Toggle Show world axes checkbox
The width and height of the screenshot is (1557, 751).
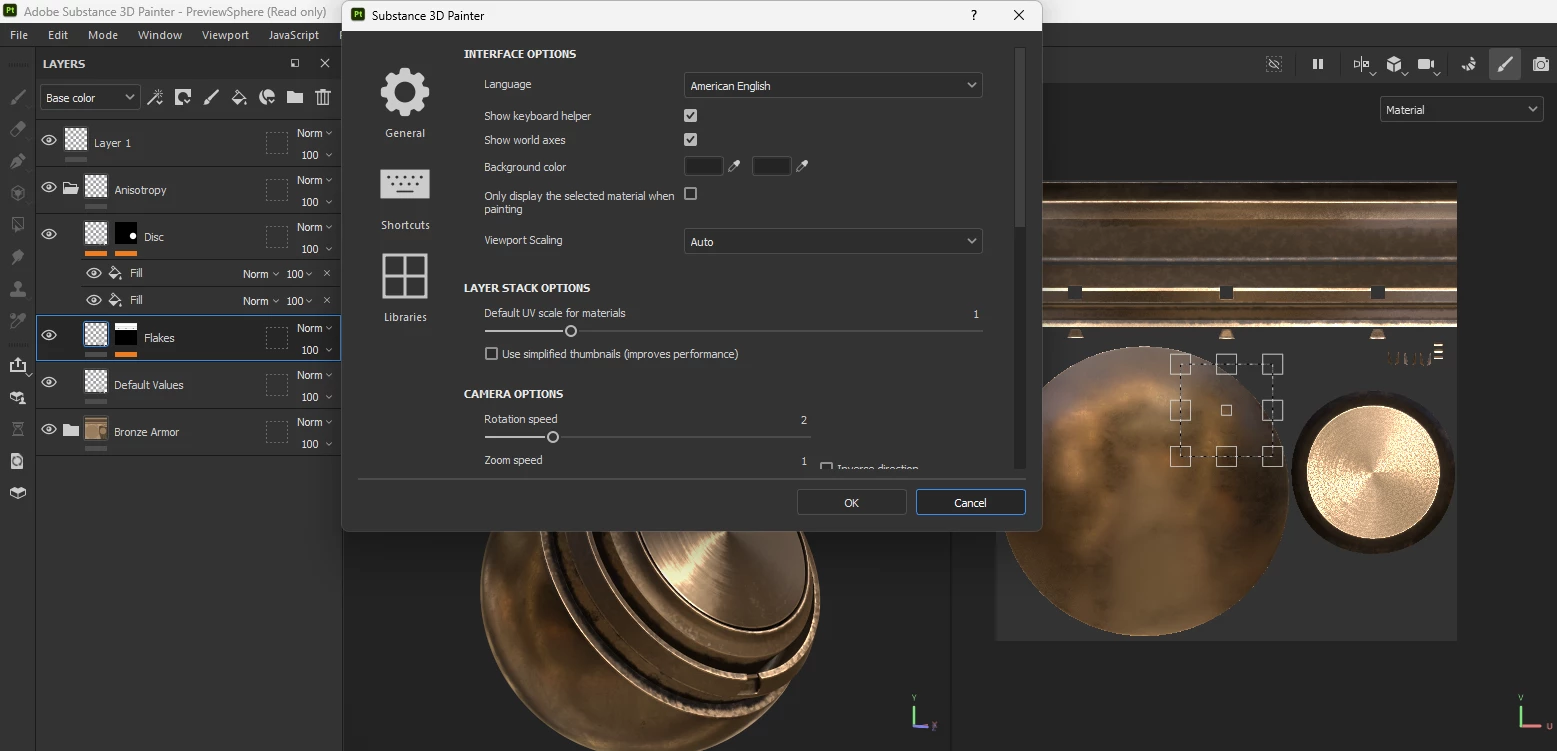click(690, 140)
